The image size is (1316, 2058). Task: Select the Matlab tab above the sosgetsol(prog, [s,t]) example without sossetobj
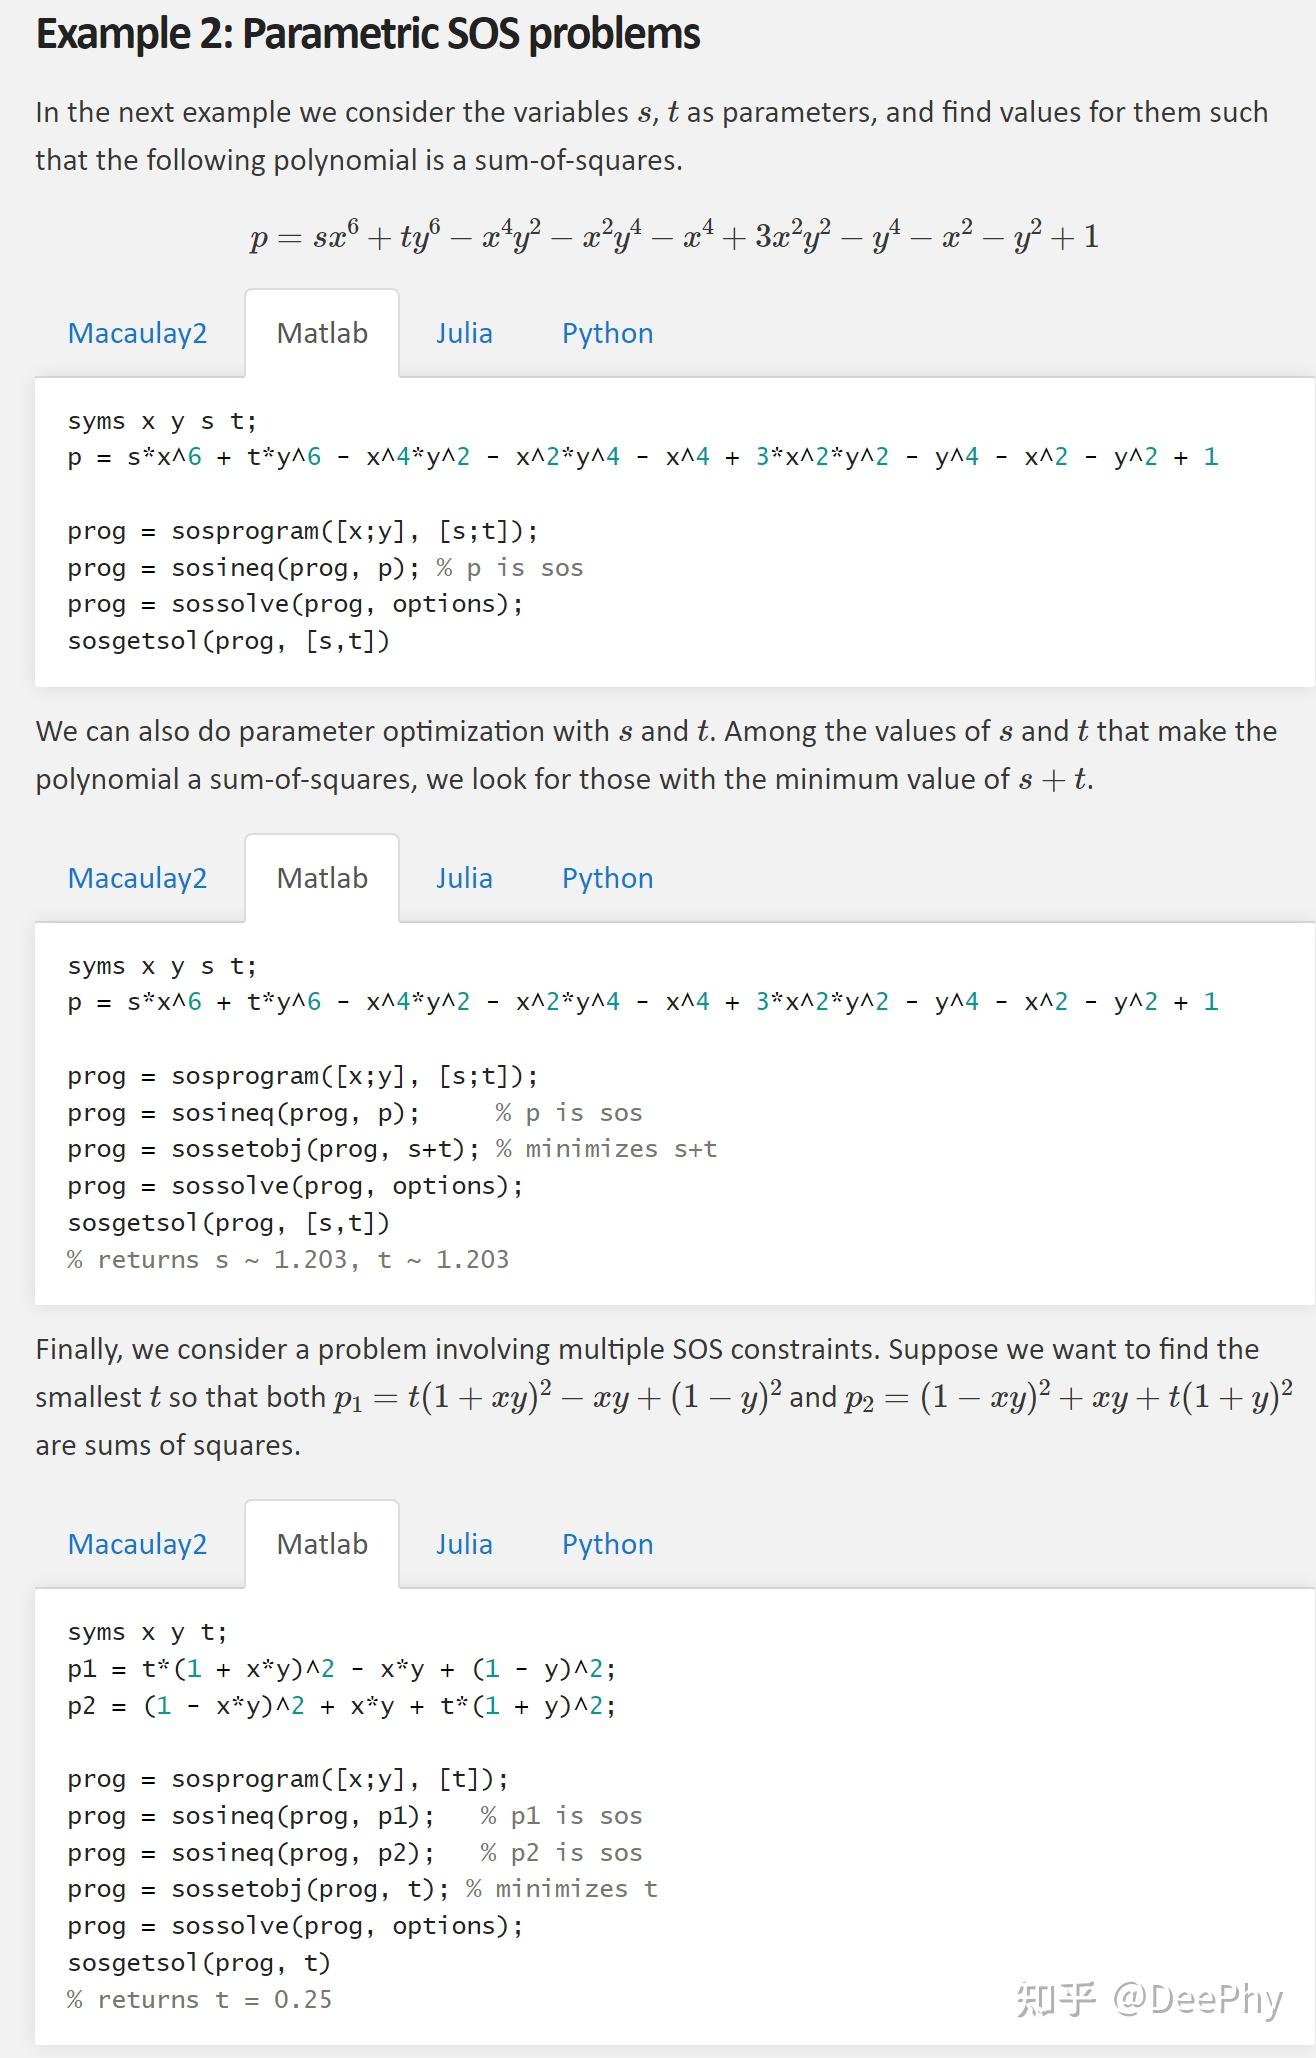322,333
